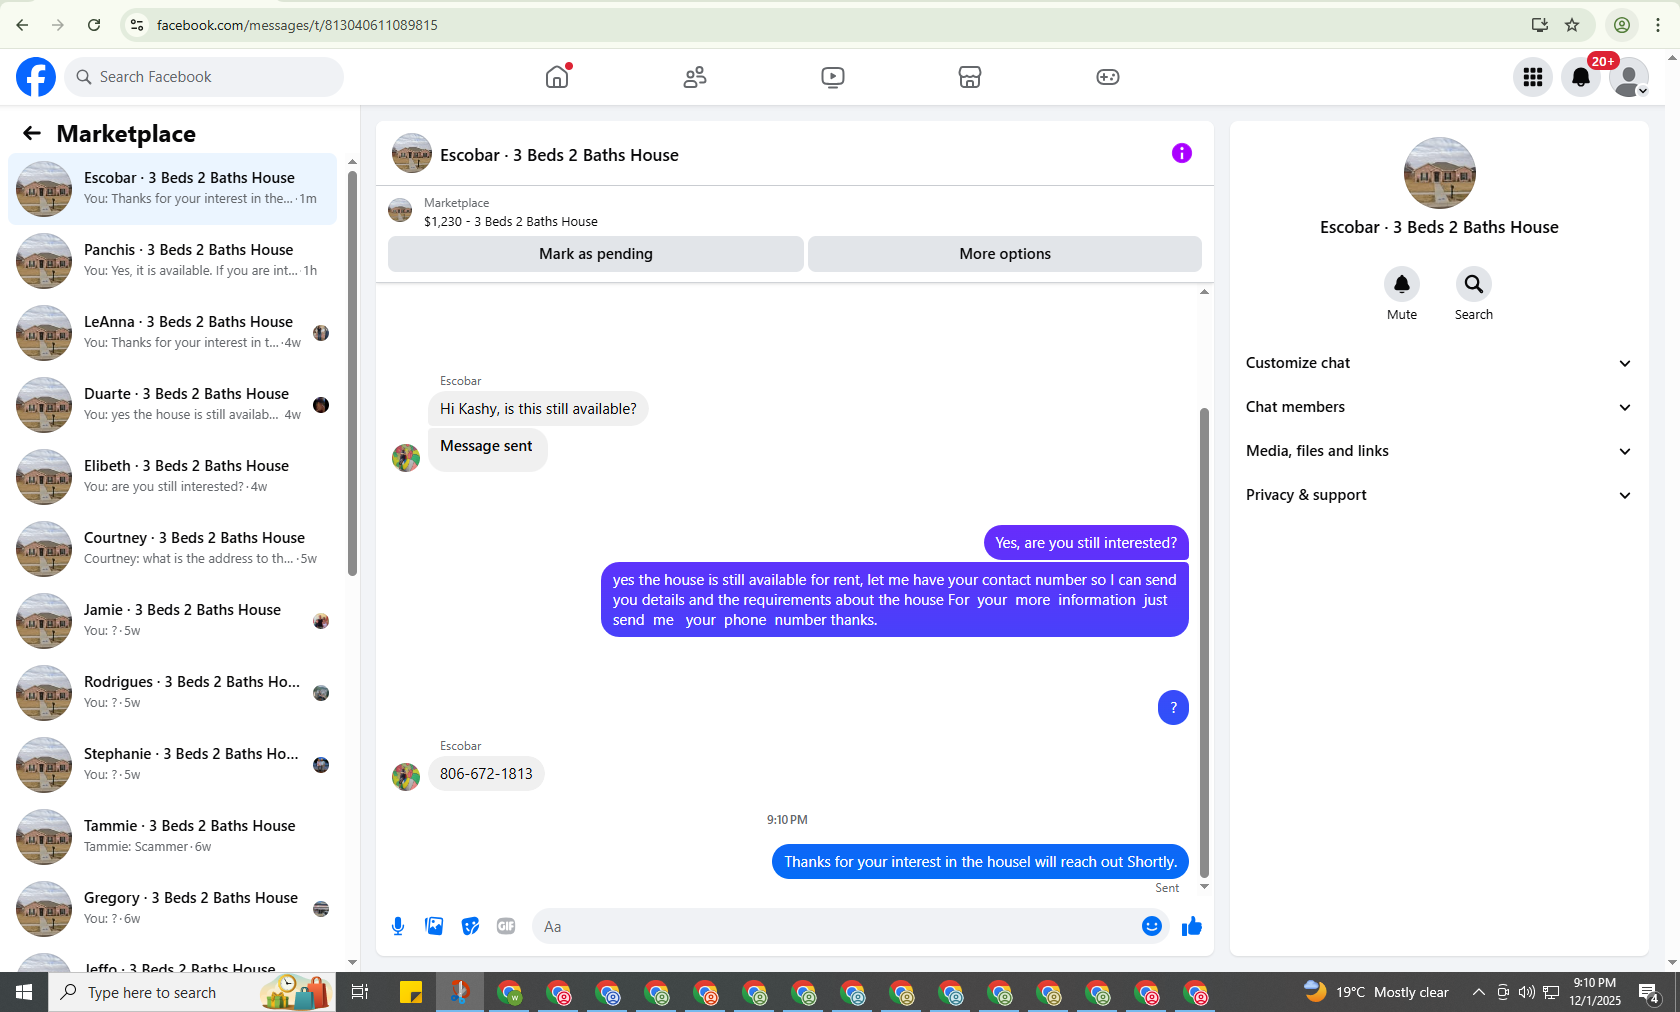Open the Duarte 3 Beds 2 Baths conversation

coord(172,404)
